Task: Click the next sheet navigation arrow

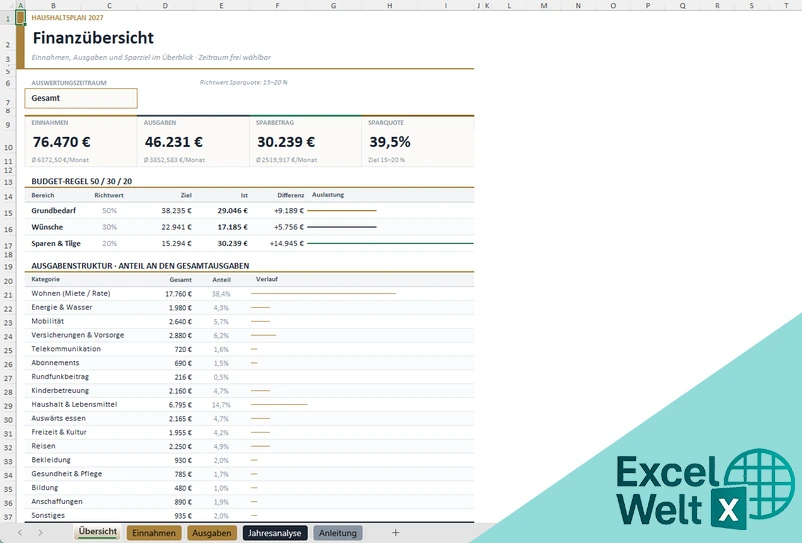Action: tap(40, 533)
